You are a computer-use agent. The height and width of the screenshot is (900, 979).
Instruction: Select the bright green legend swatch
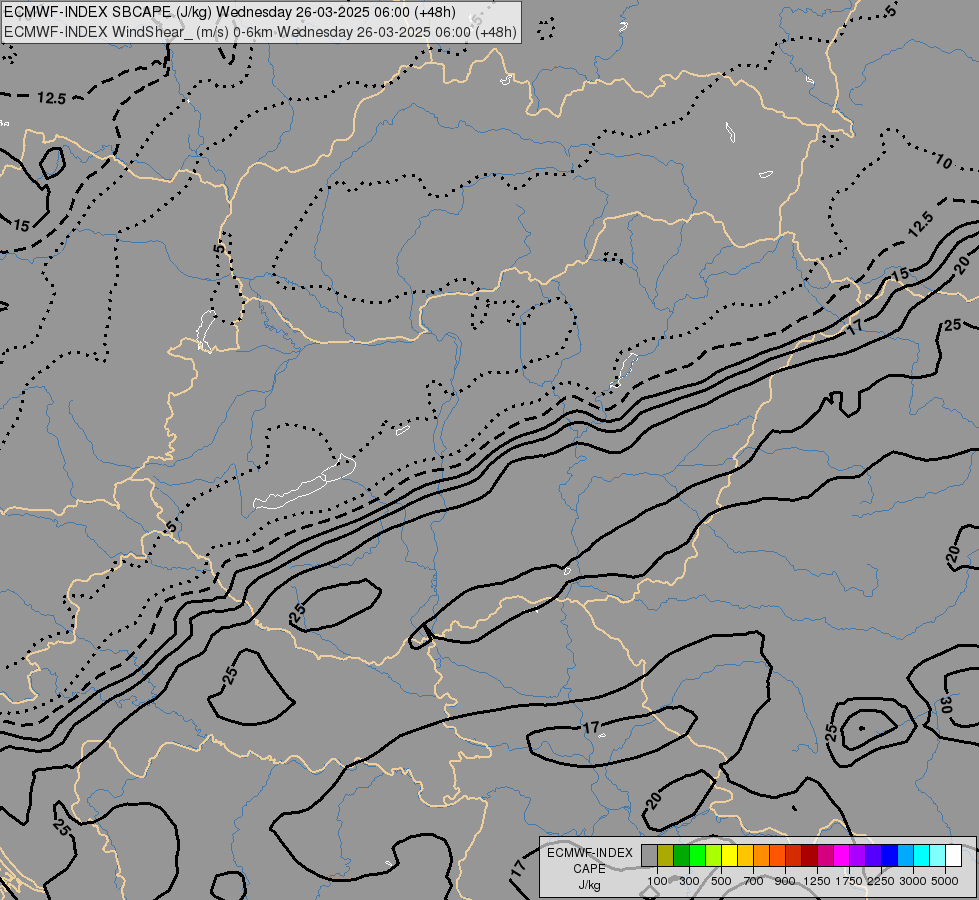pyautogui.click(x=697, y=856)
